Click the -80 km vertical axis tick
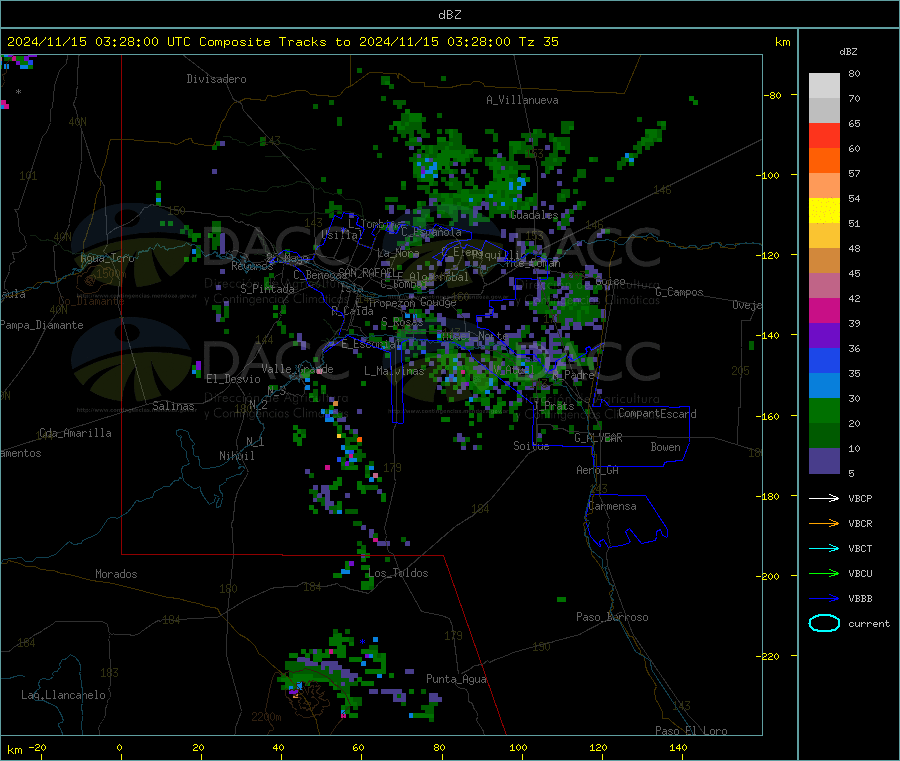900x761 pixels. [x=775, y=95]
